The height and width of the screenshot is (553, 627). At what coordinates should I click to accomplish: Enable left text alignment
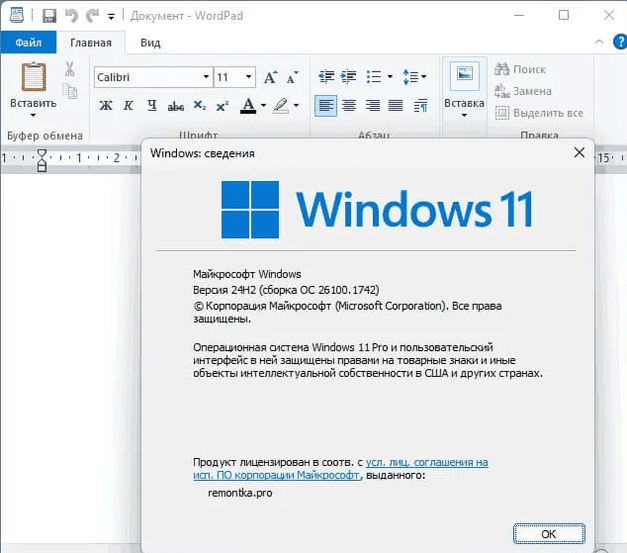[325, 106]
